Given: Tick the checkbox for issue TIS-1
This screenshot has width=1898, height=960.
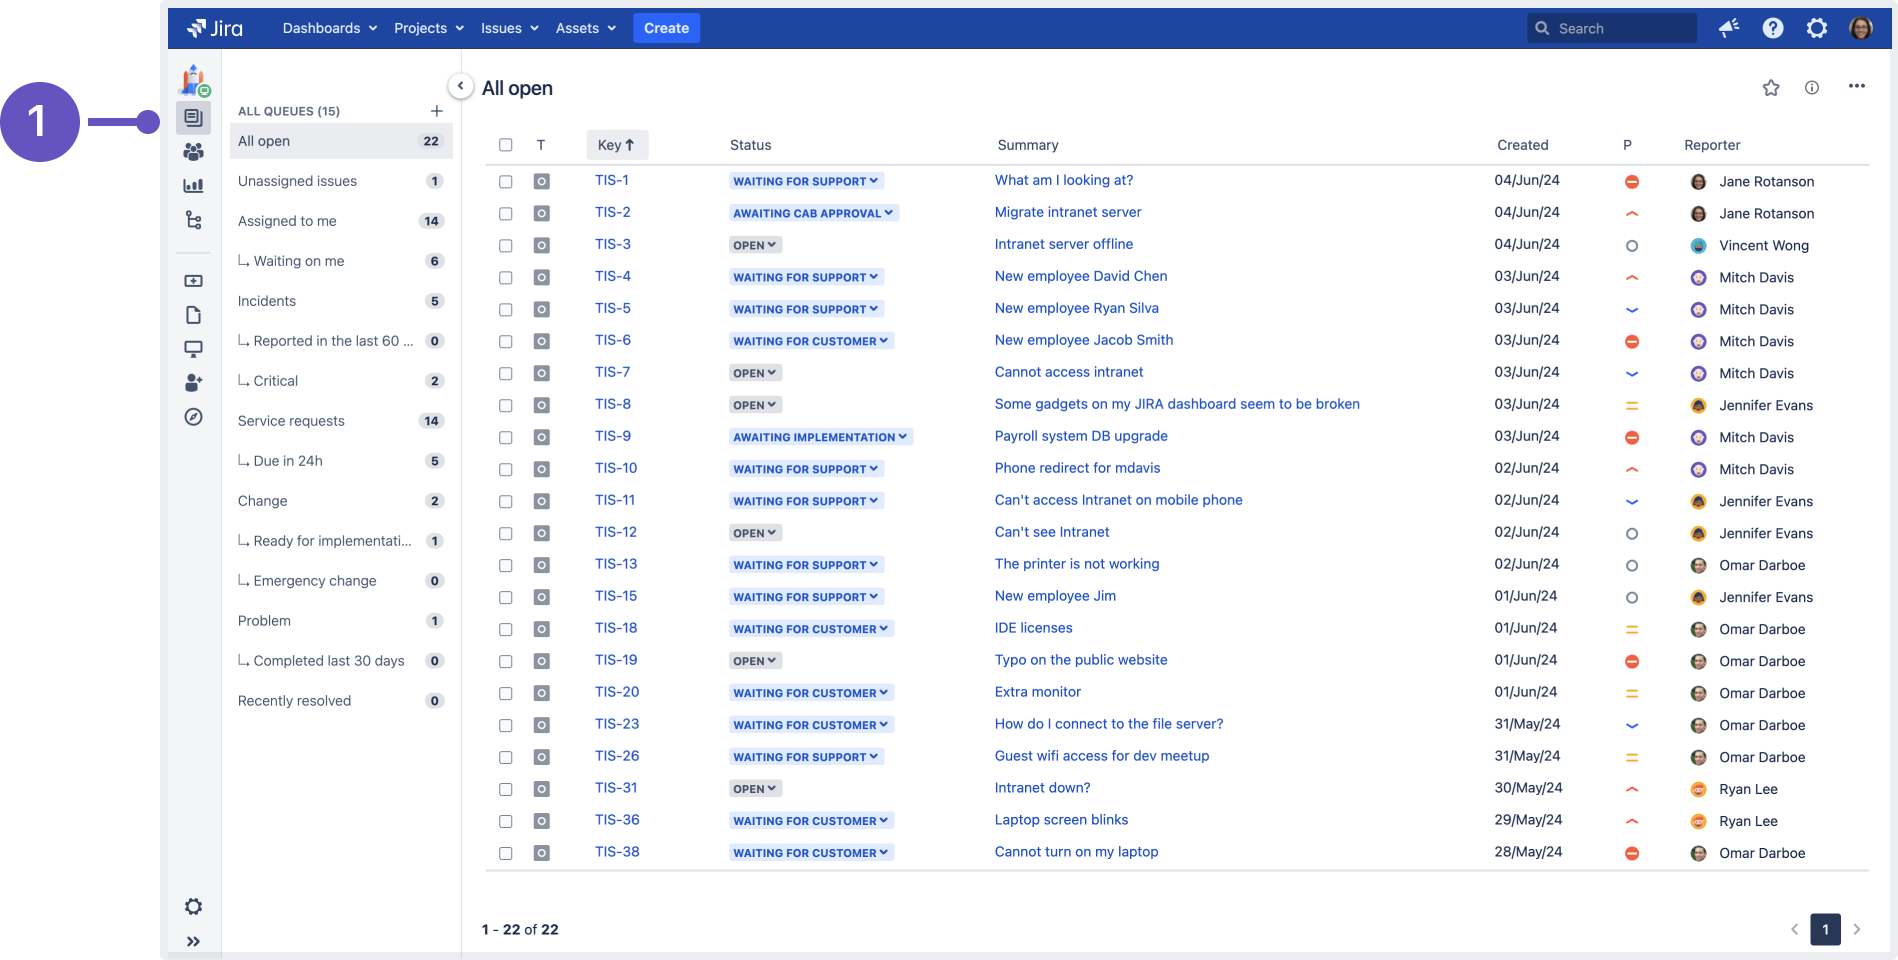Looking at the screenshot, I should [506, 182].
